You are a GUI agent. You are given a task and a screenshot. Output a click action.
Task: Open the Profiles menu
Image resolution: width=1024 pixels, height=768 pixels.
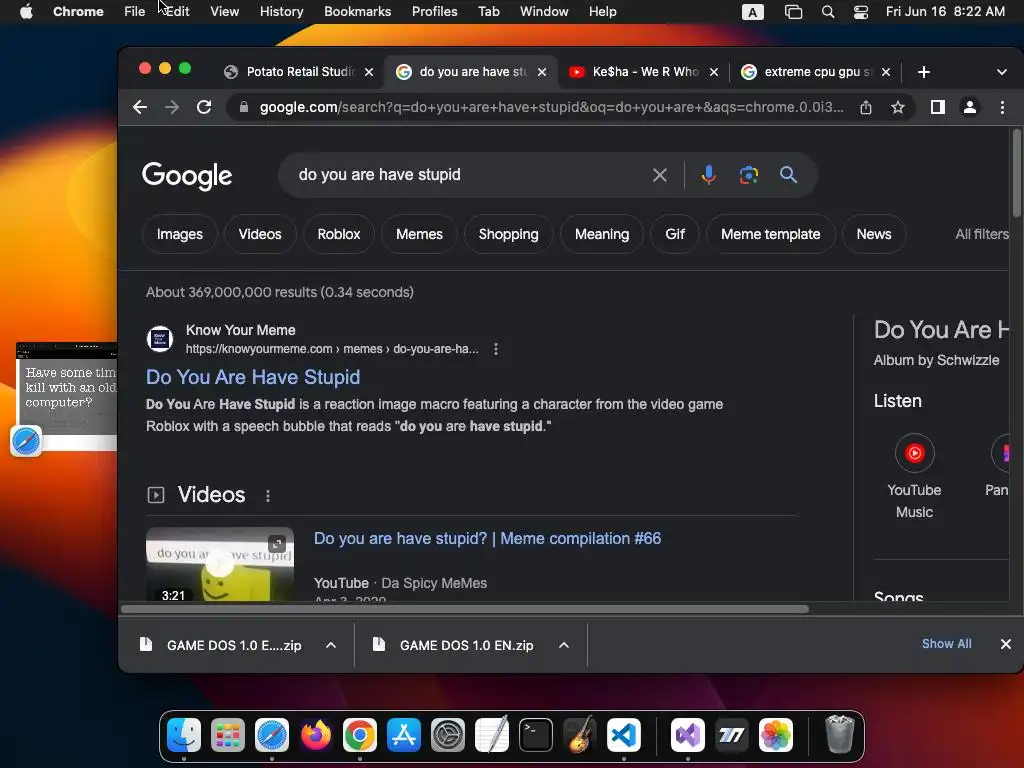[x=434, y=12]
